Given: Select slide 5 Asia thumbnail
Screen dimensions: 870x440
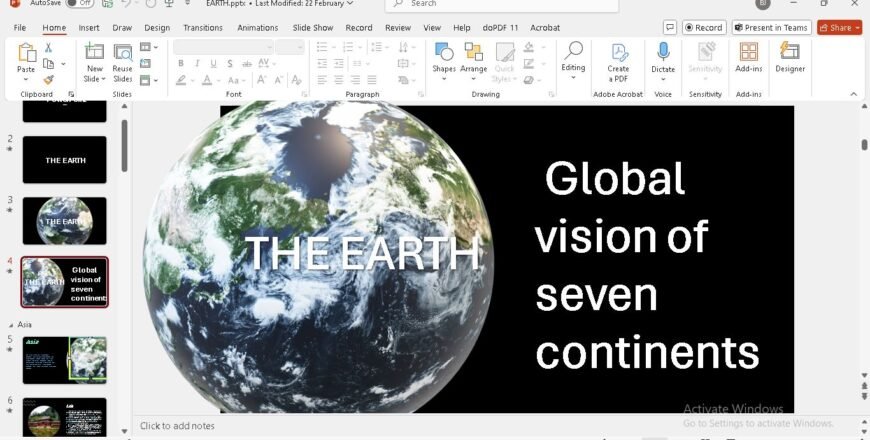Looking at the screenshot, I should tap(64, 360).
